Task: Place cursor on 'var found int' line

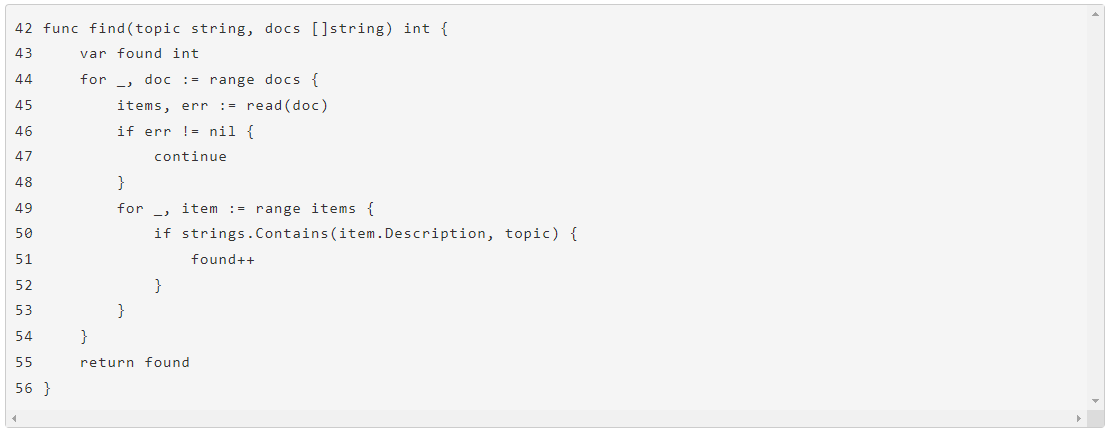Action: tap(139, 54)
